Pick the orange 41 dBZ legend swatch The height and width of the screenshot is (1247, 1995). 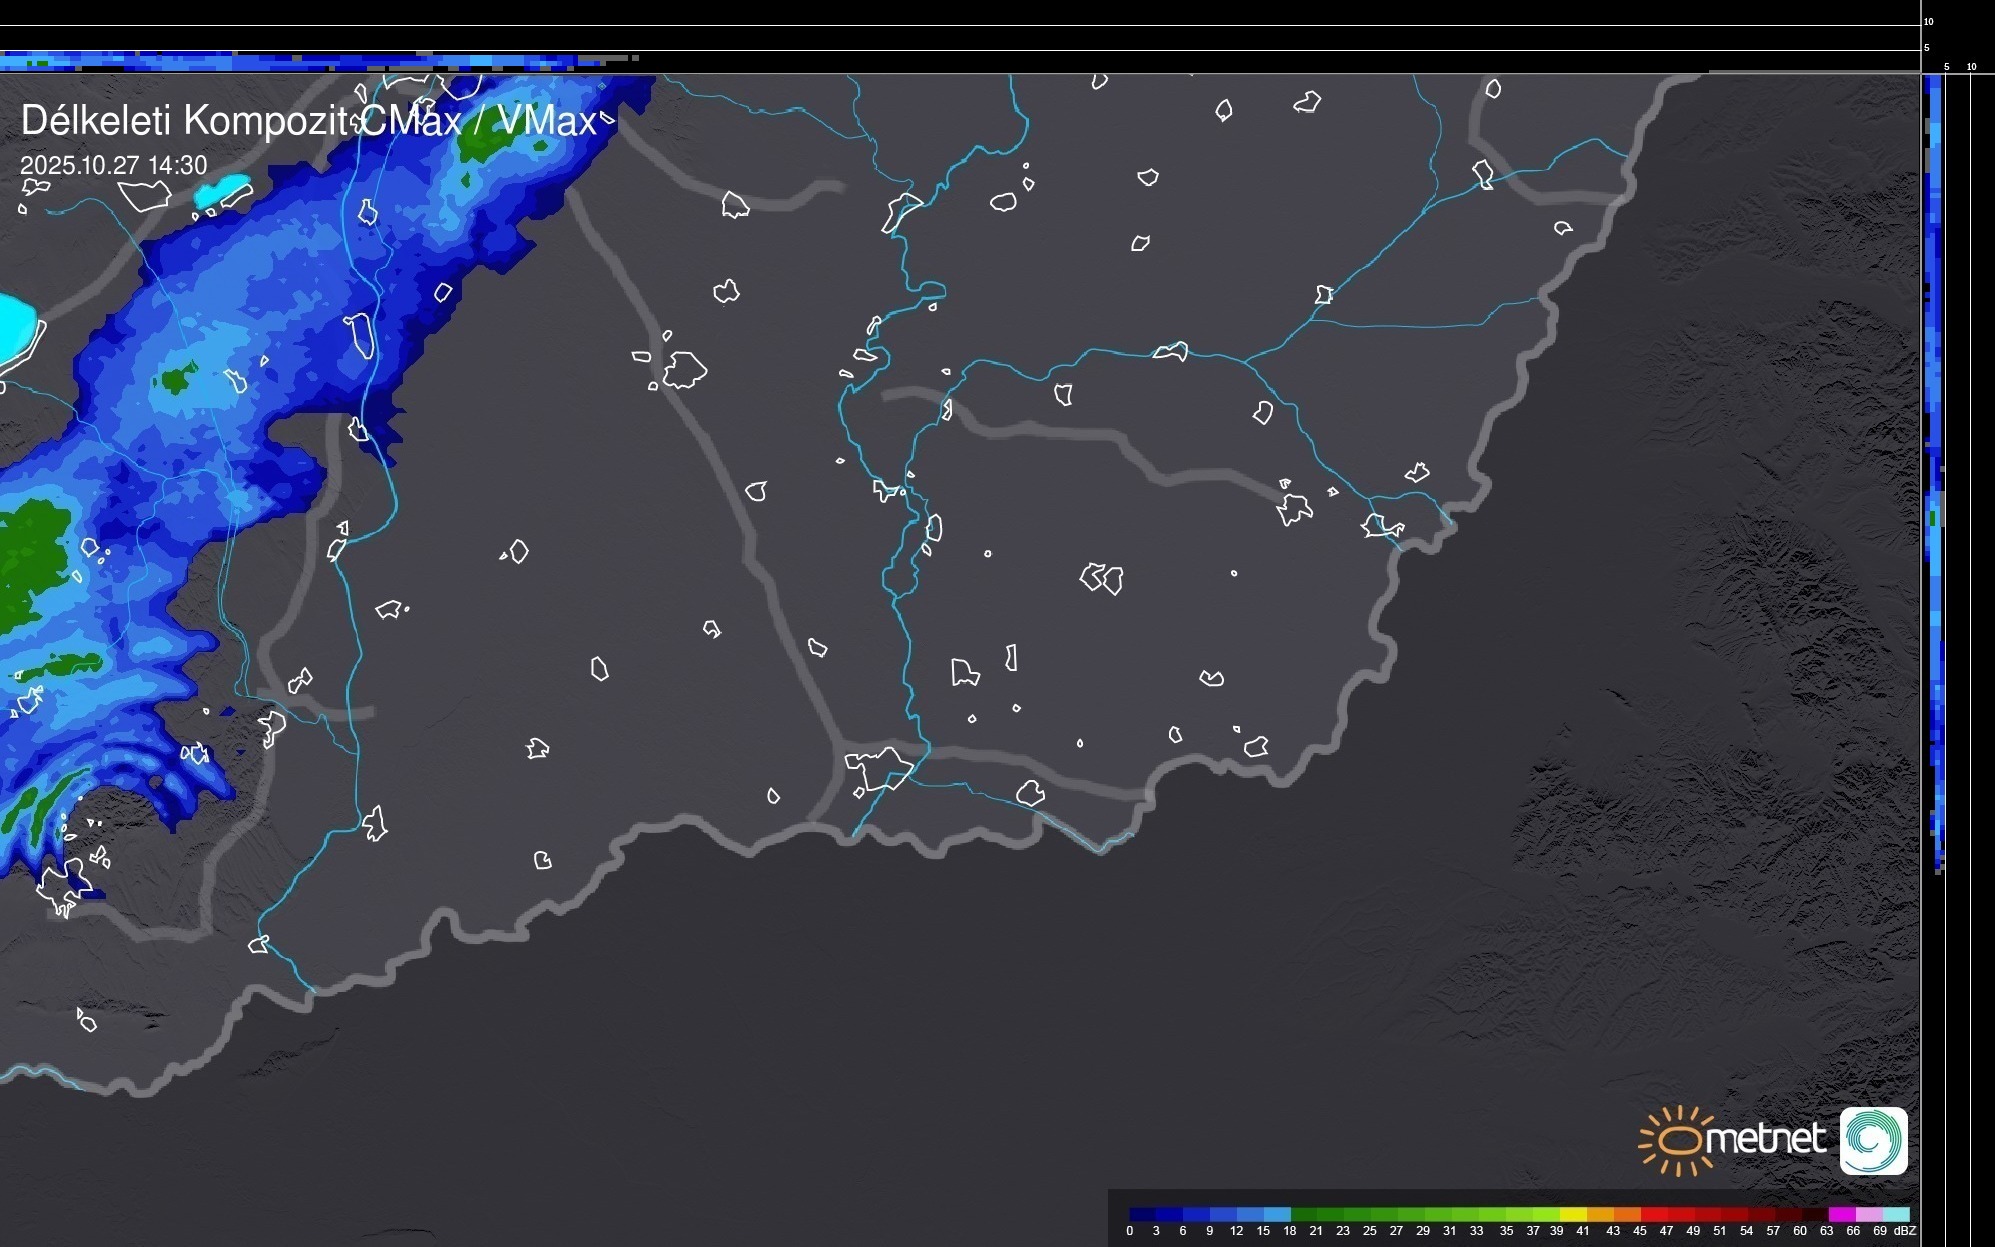[x=1599, y=1214]
